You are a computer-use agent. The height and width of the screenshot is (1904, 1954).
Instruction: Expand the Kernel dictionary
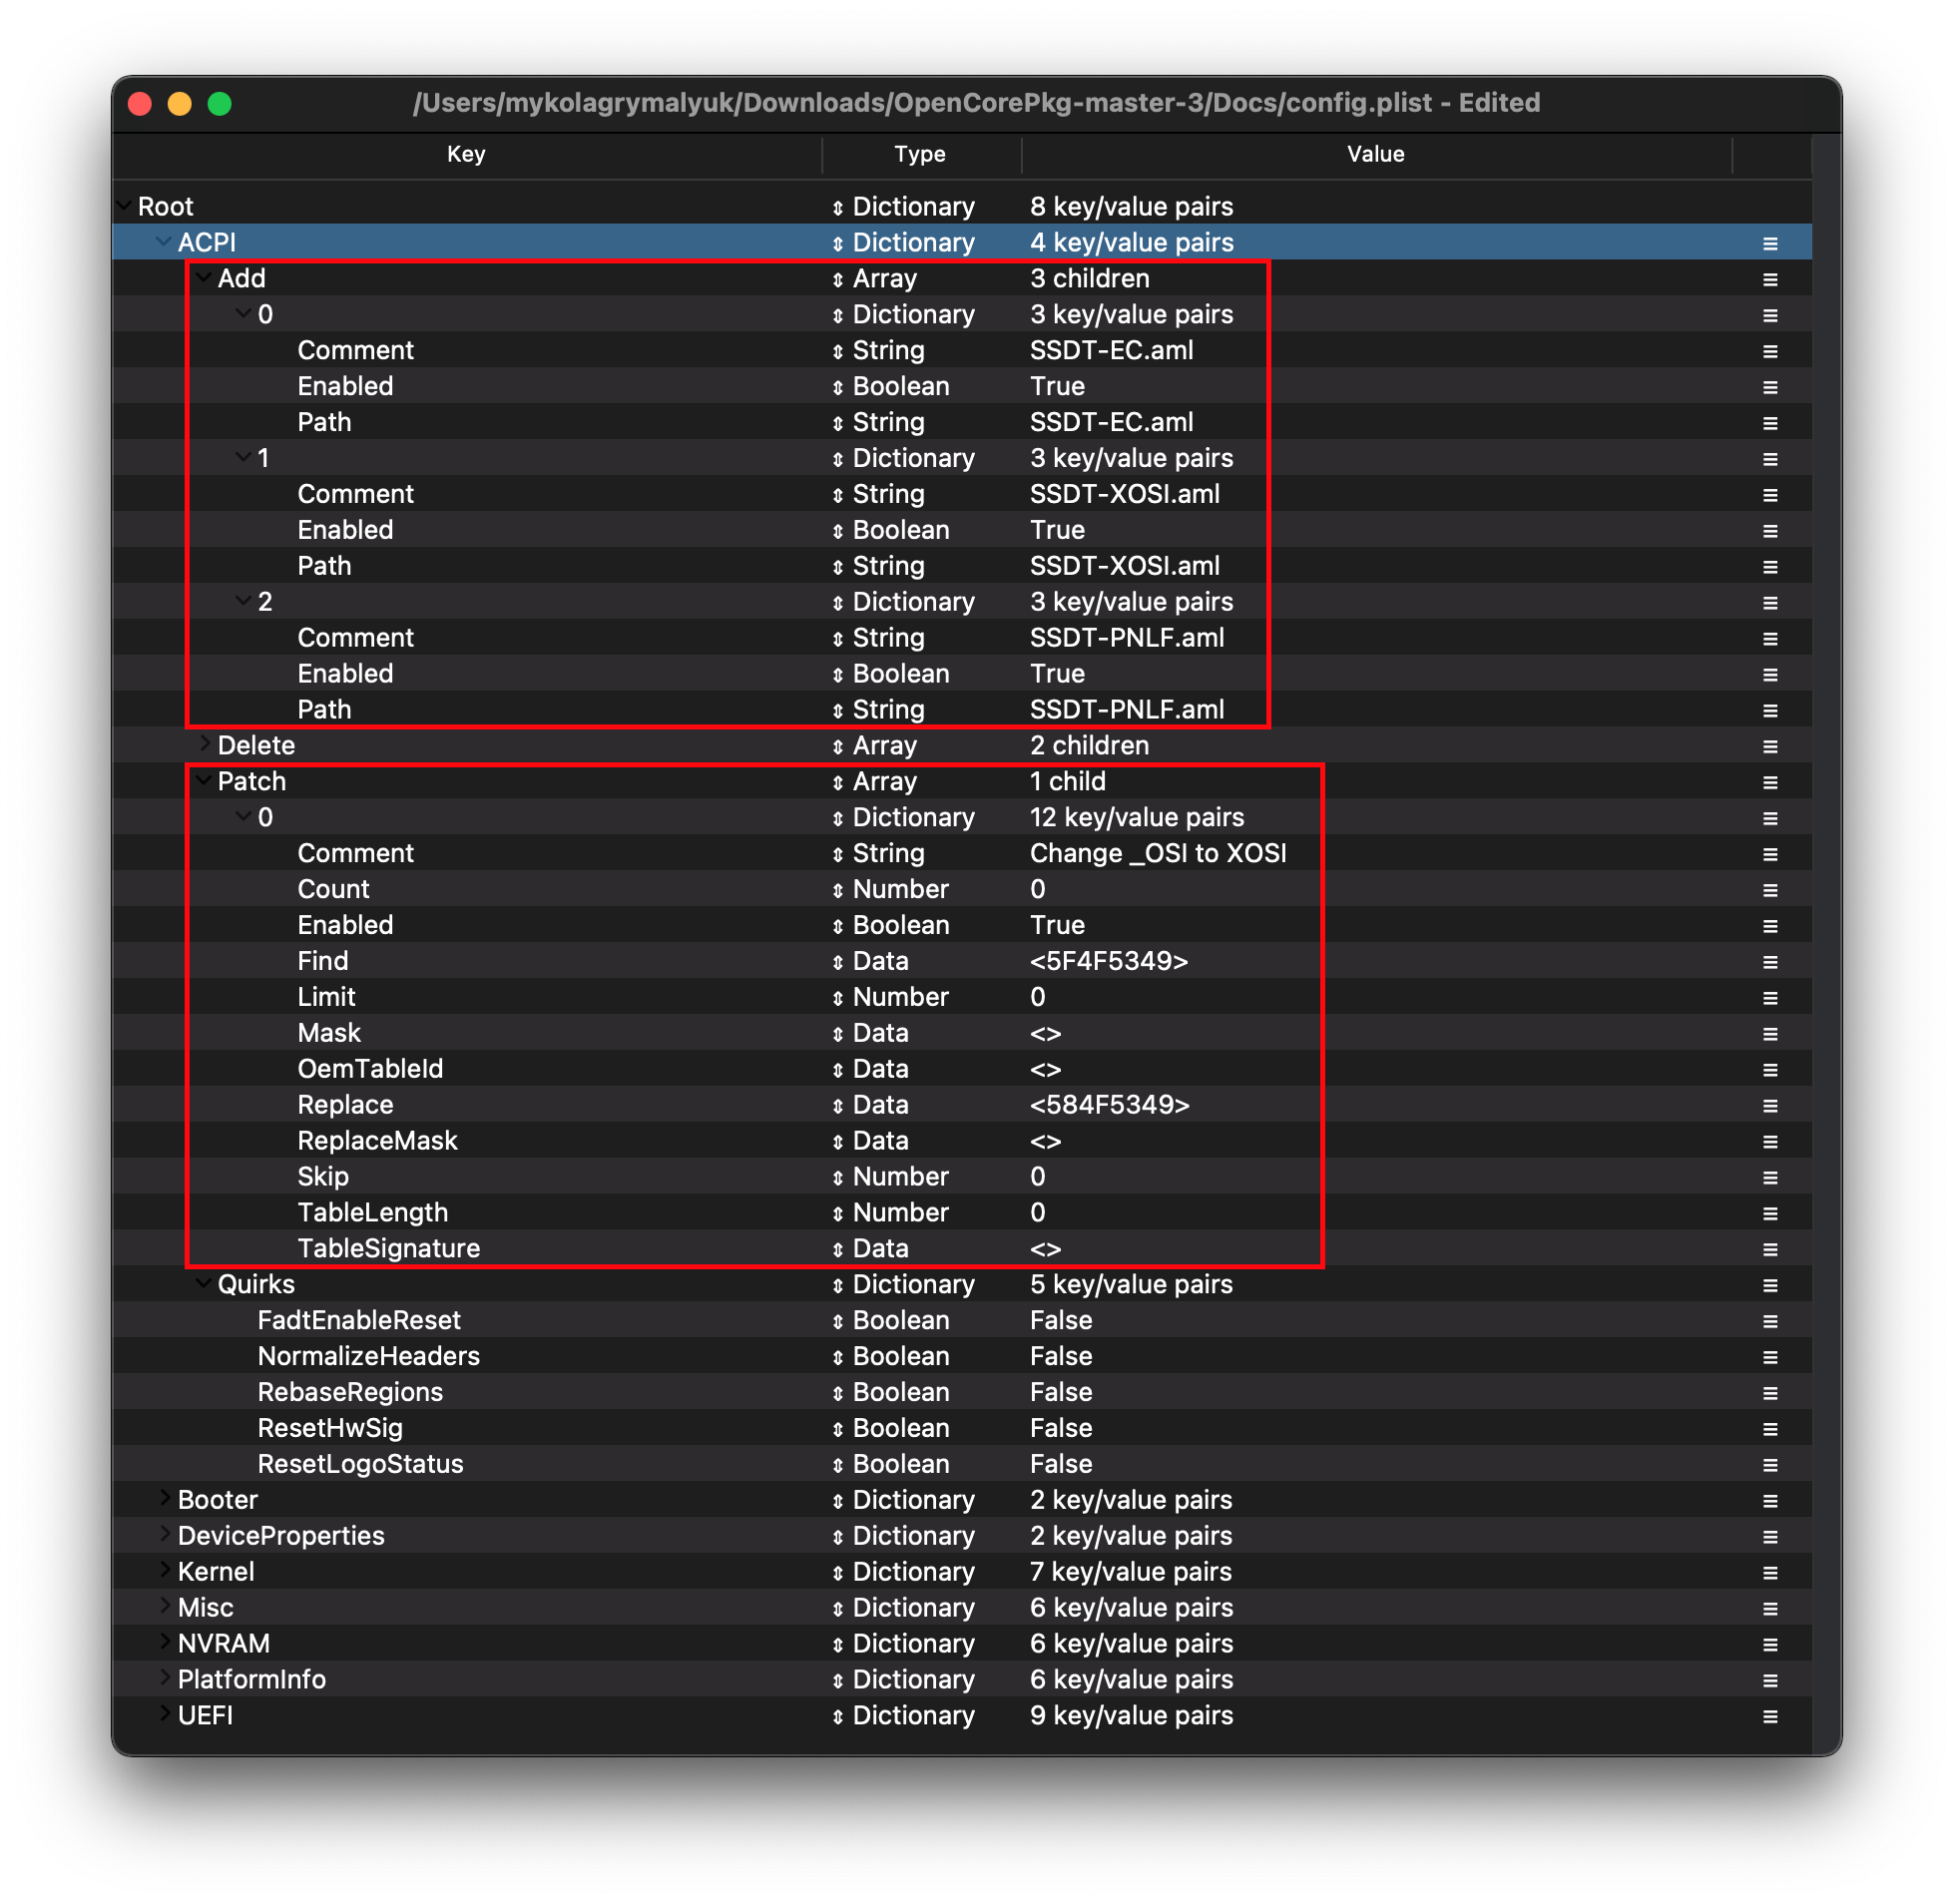click(x=165, y=1570)
